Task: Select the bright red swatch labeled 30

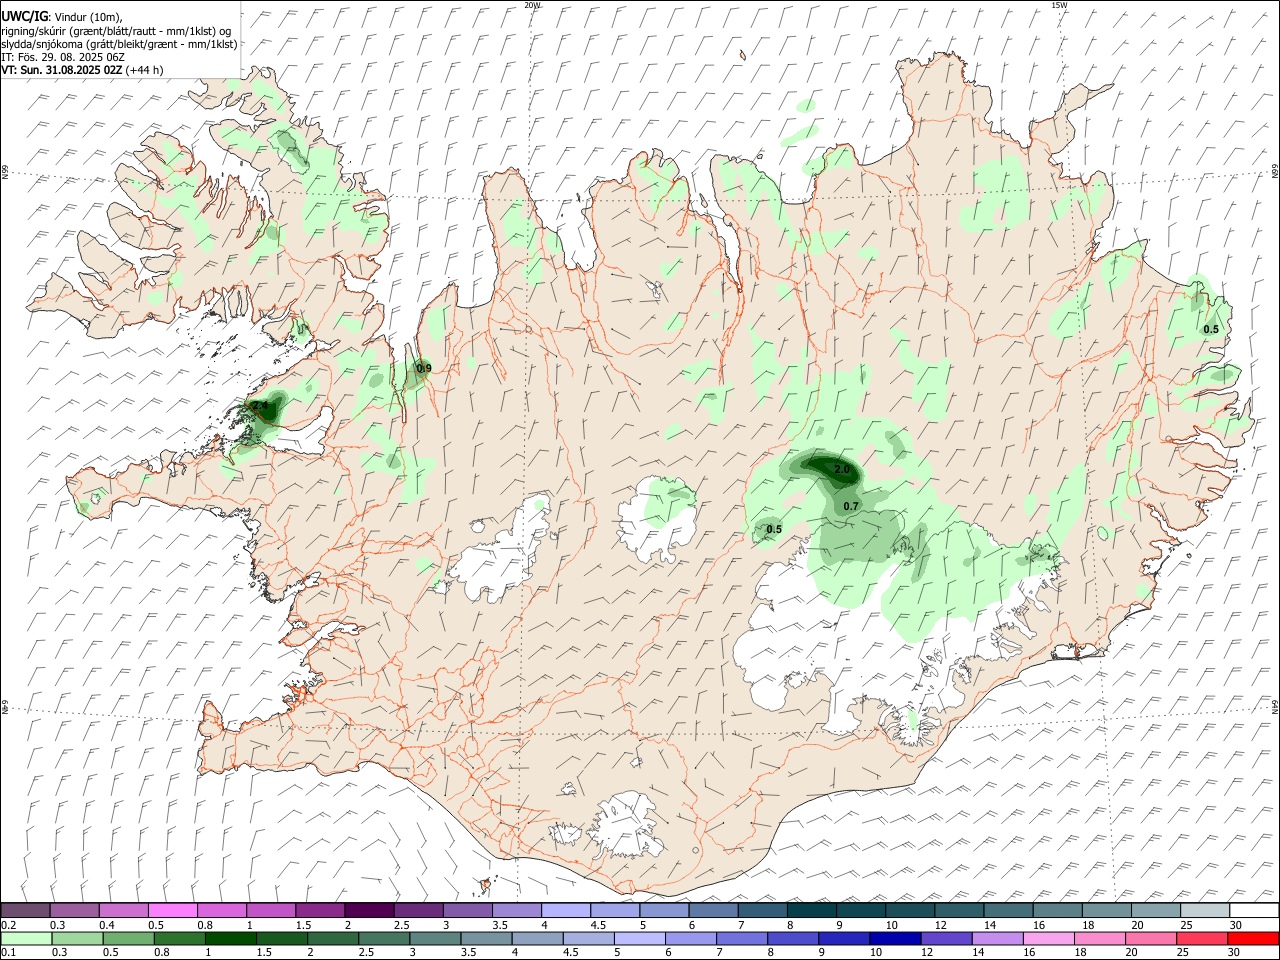Action: point(1252,938)
